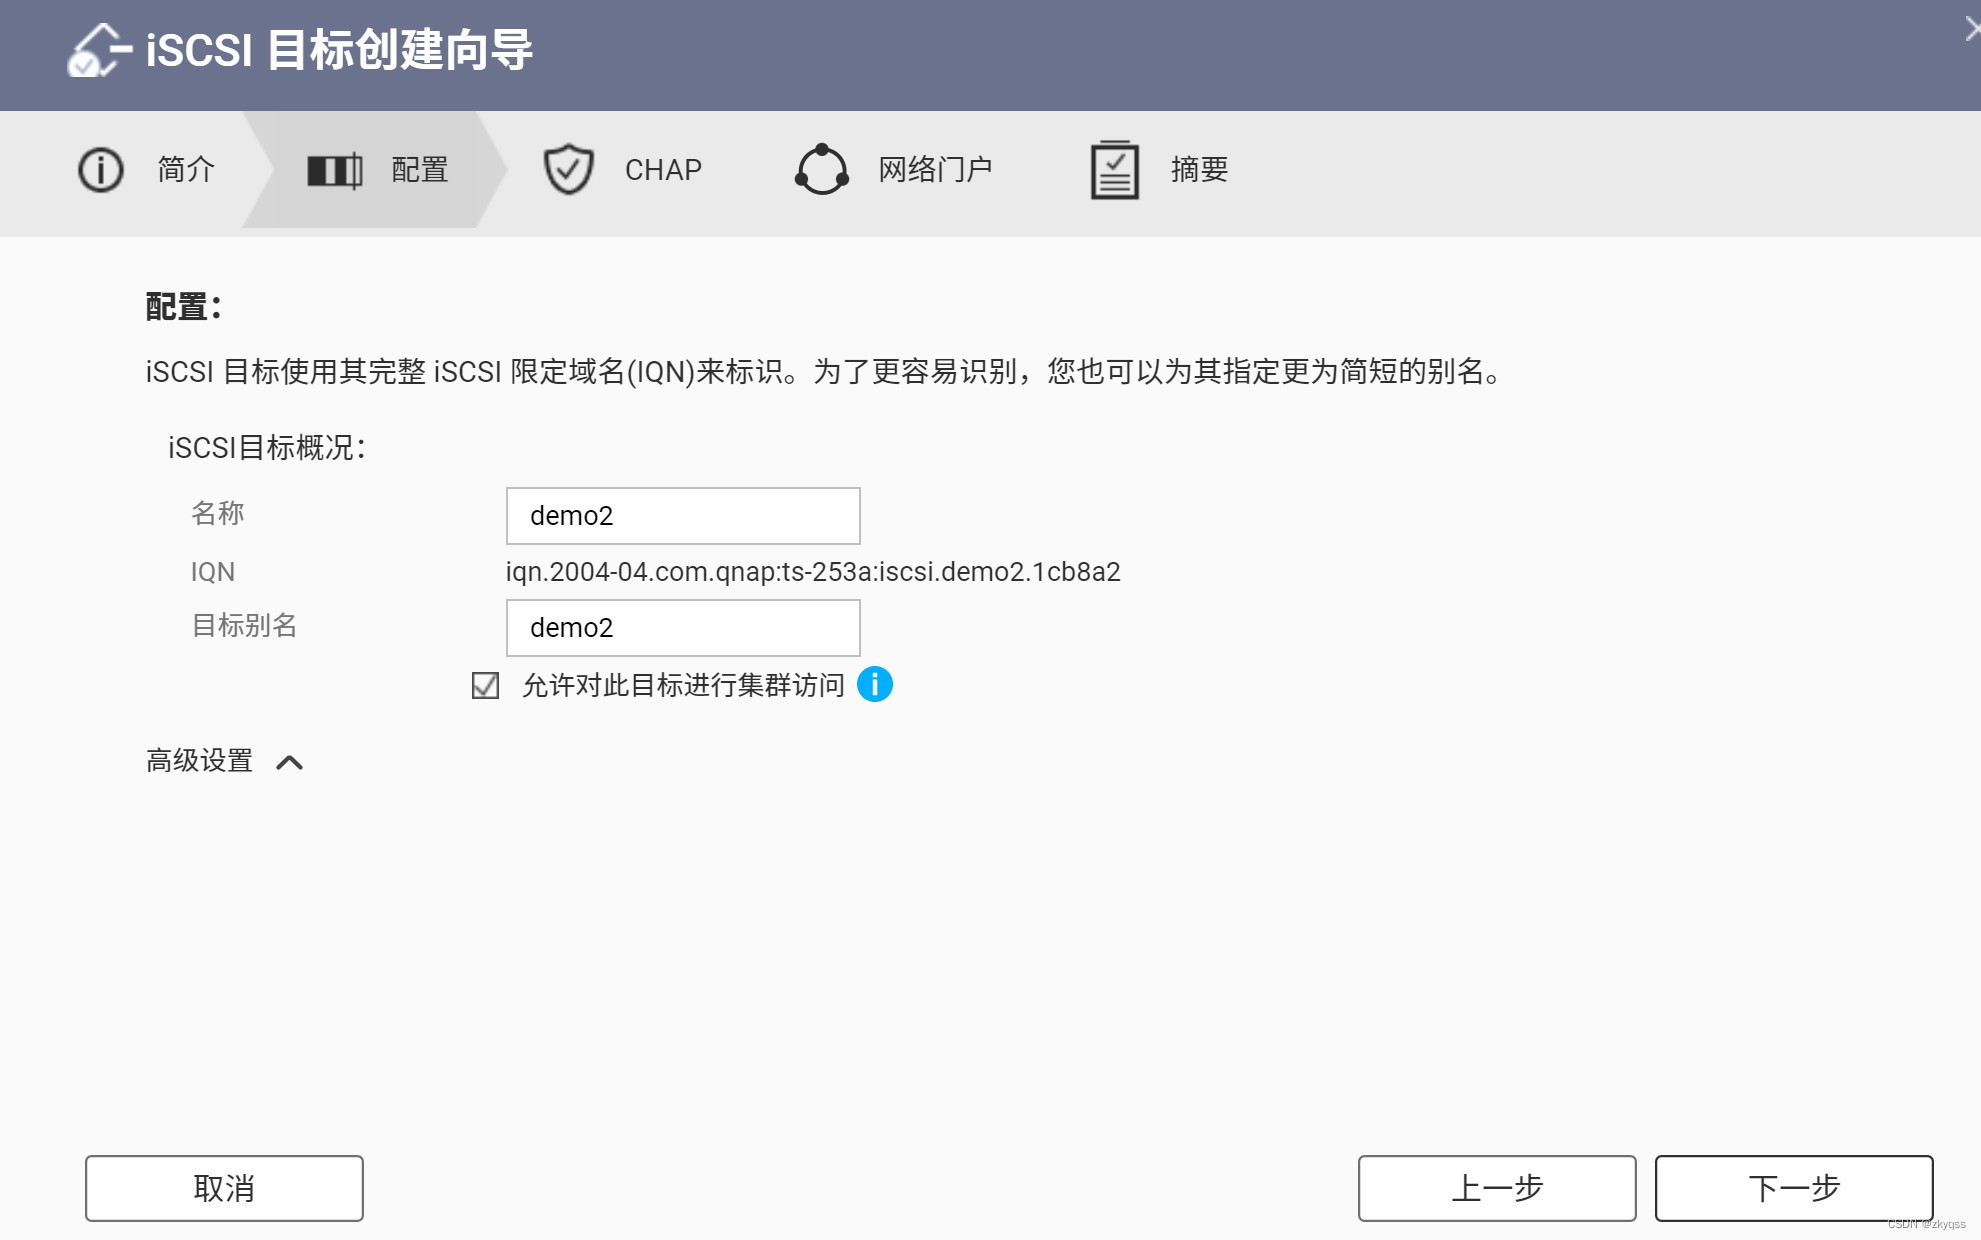Click the summary clipboard icon

[x=1114, y=170]
